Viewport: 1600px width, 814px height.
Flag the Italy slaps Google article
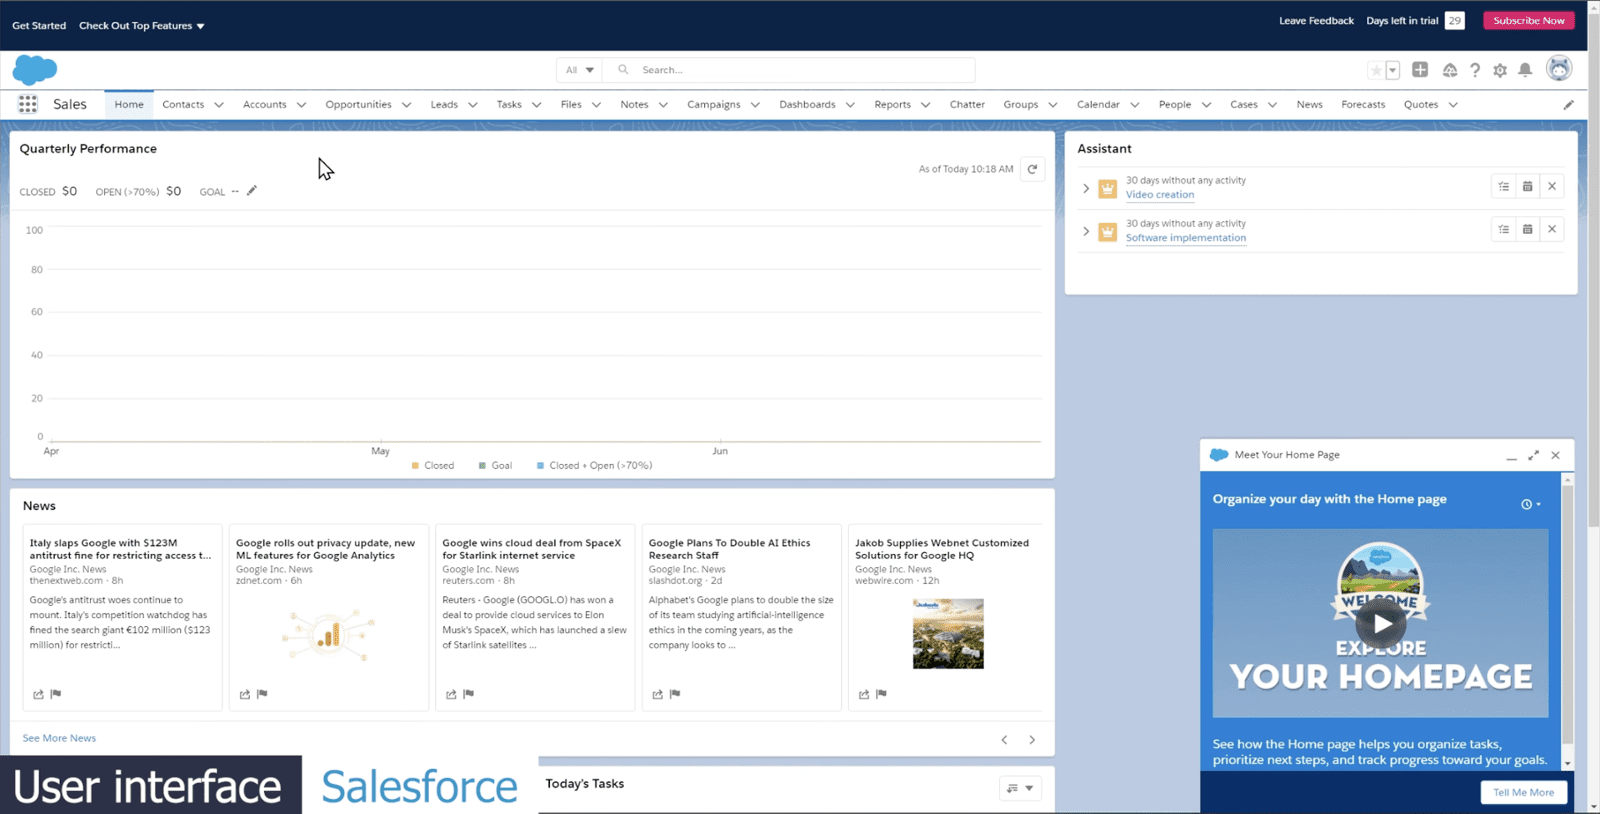[x=56, y=694]
